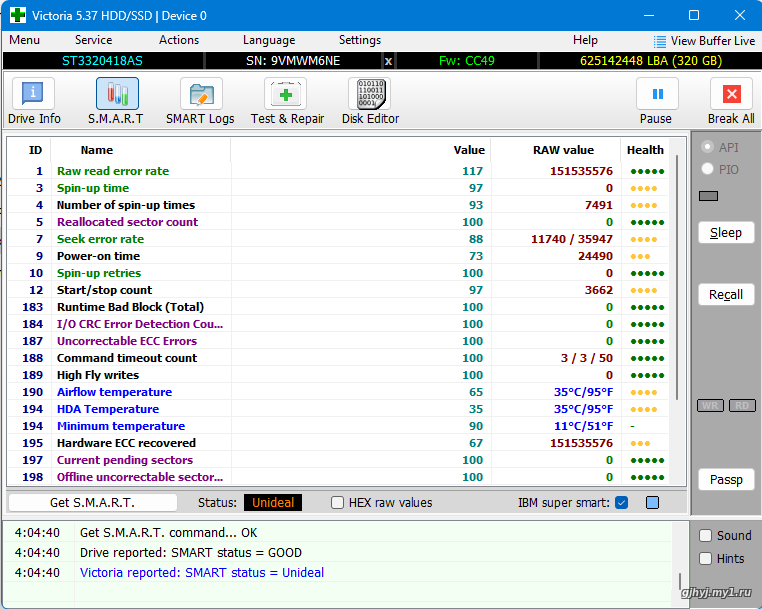Click the 625142448 LBA (320 GB) label
This screenshot has height=609, width=762.
click(651, 61)
